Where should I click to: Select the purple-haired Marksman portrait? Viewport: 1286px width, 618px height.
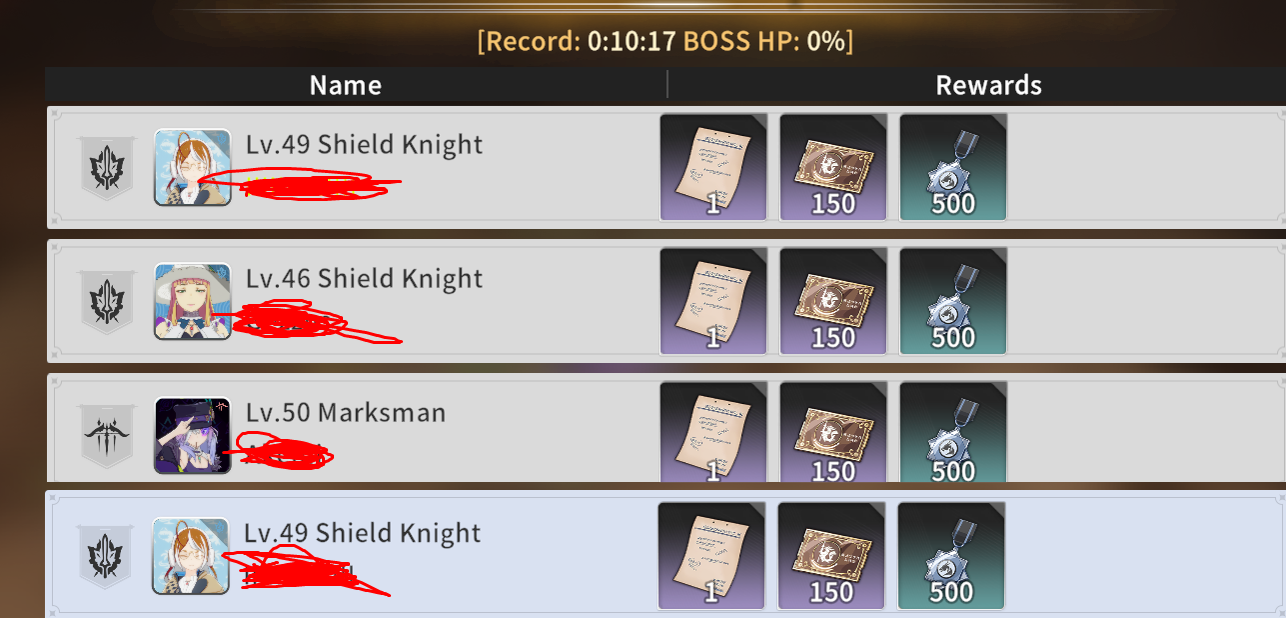pos(193,435)
